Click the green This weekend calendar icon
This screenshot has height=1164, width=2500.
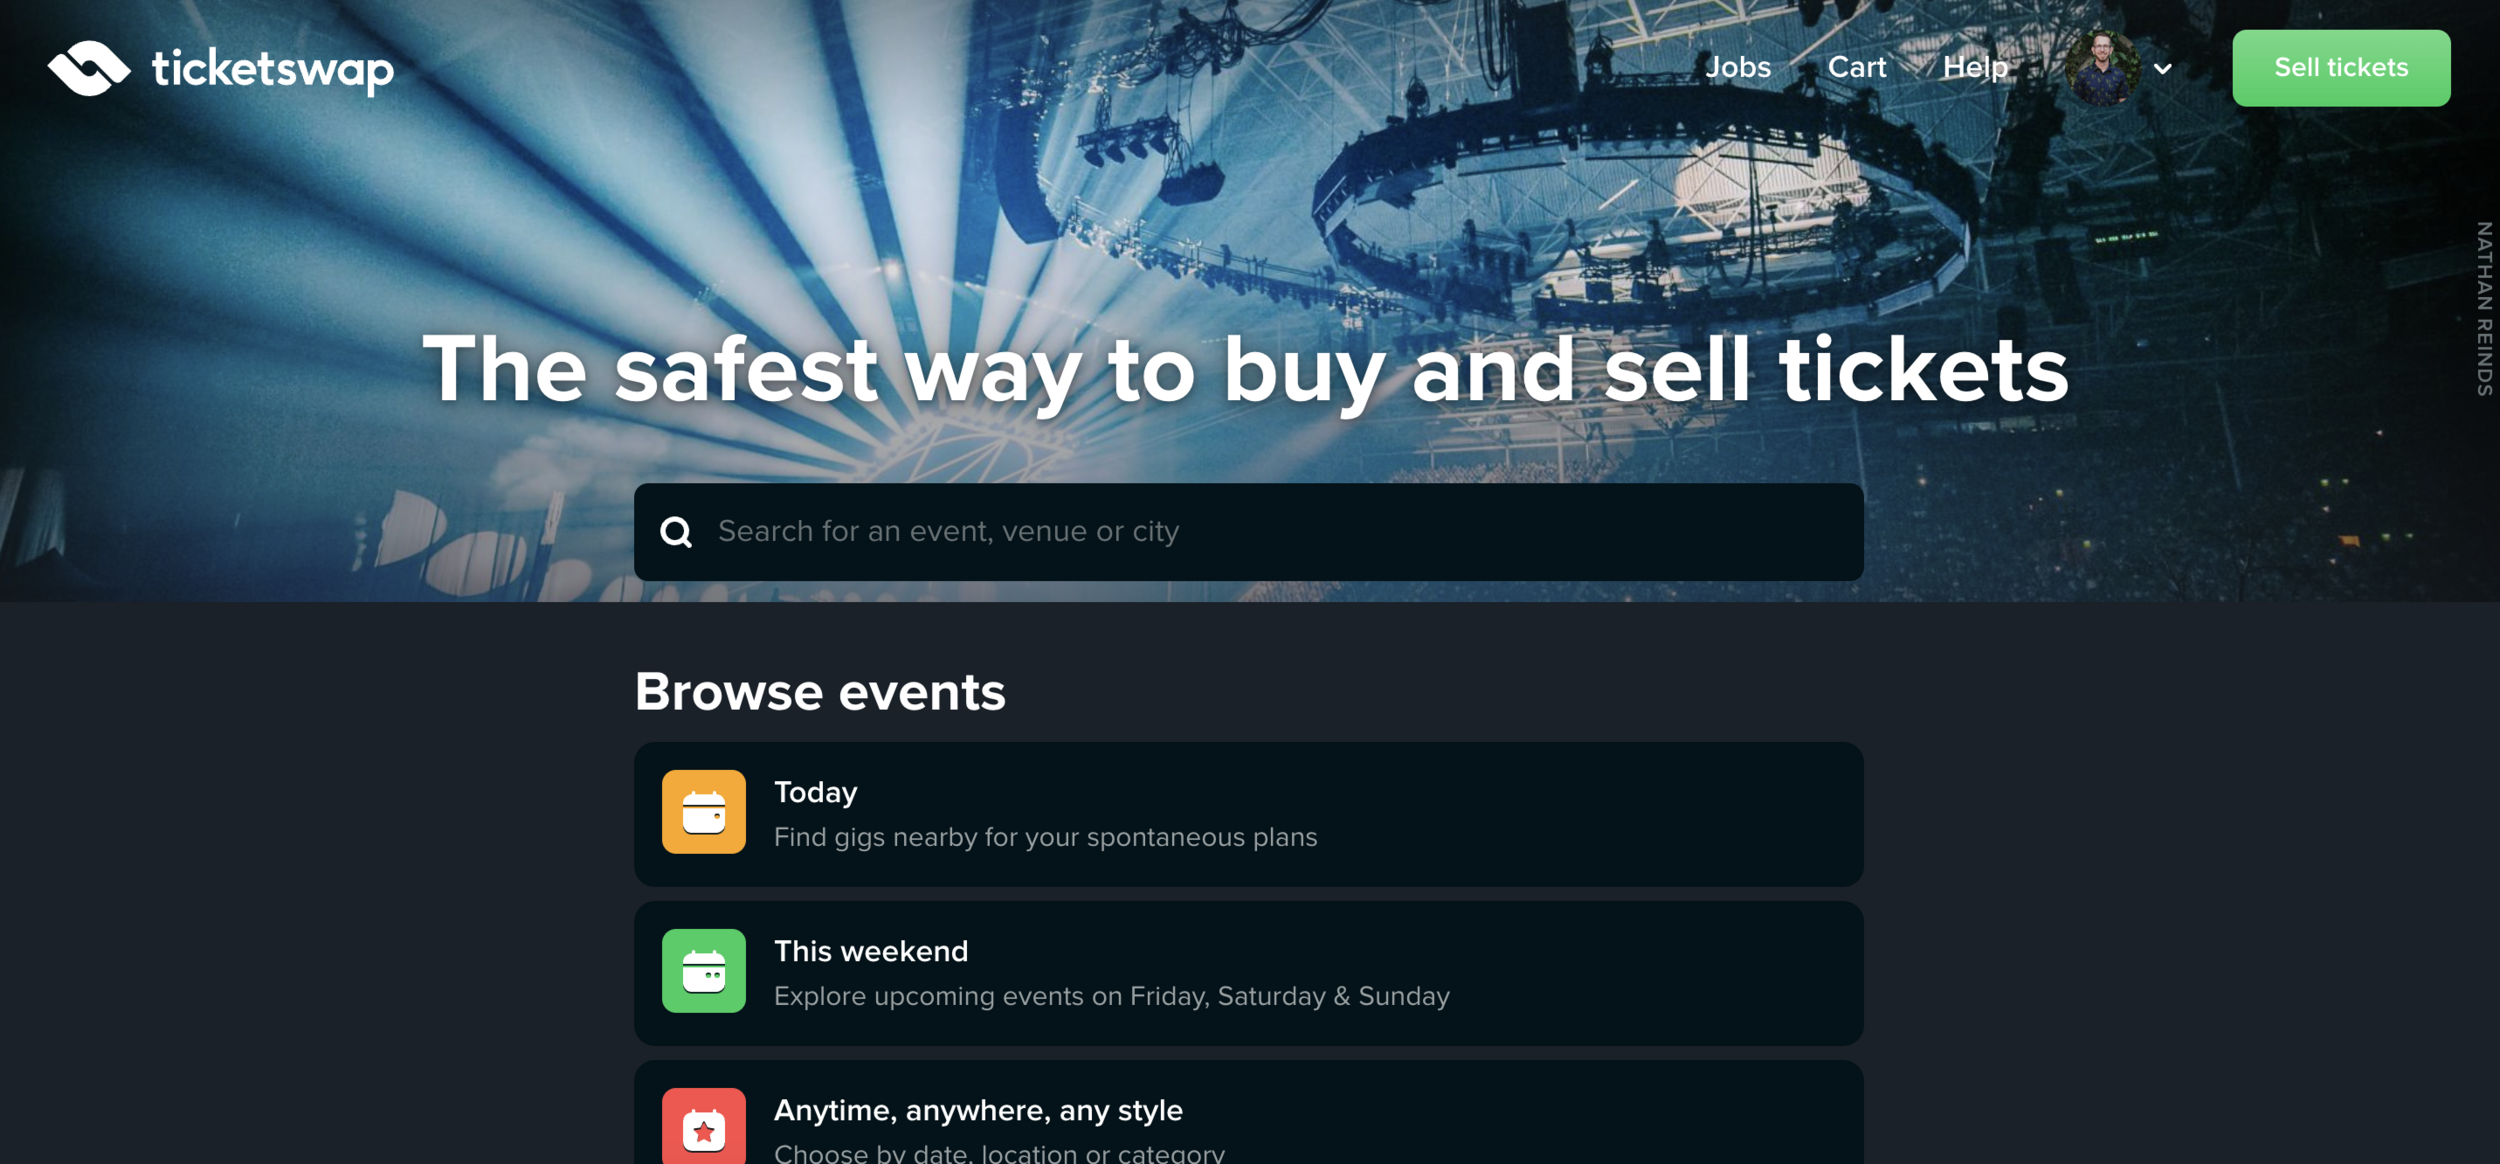pos(703,970)
